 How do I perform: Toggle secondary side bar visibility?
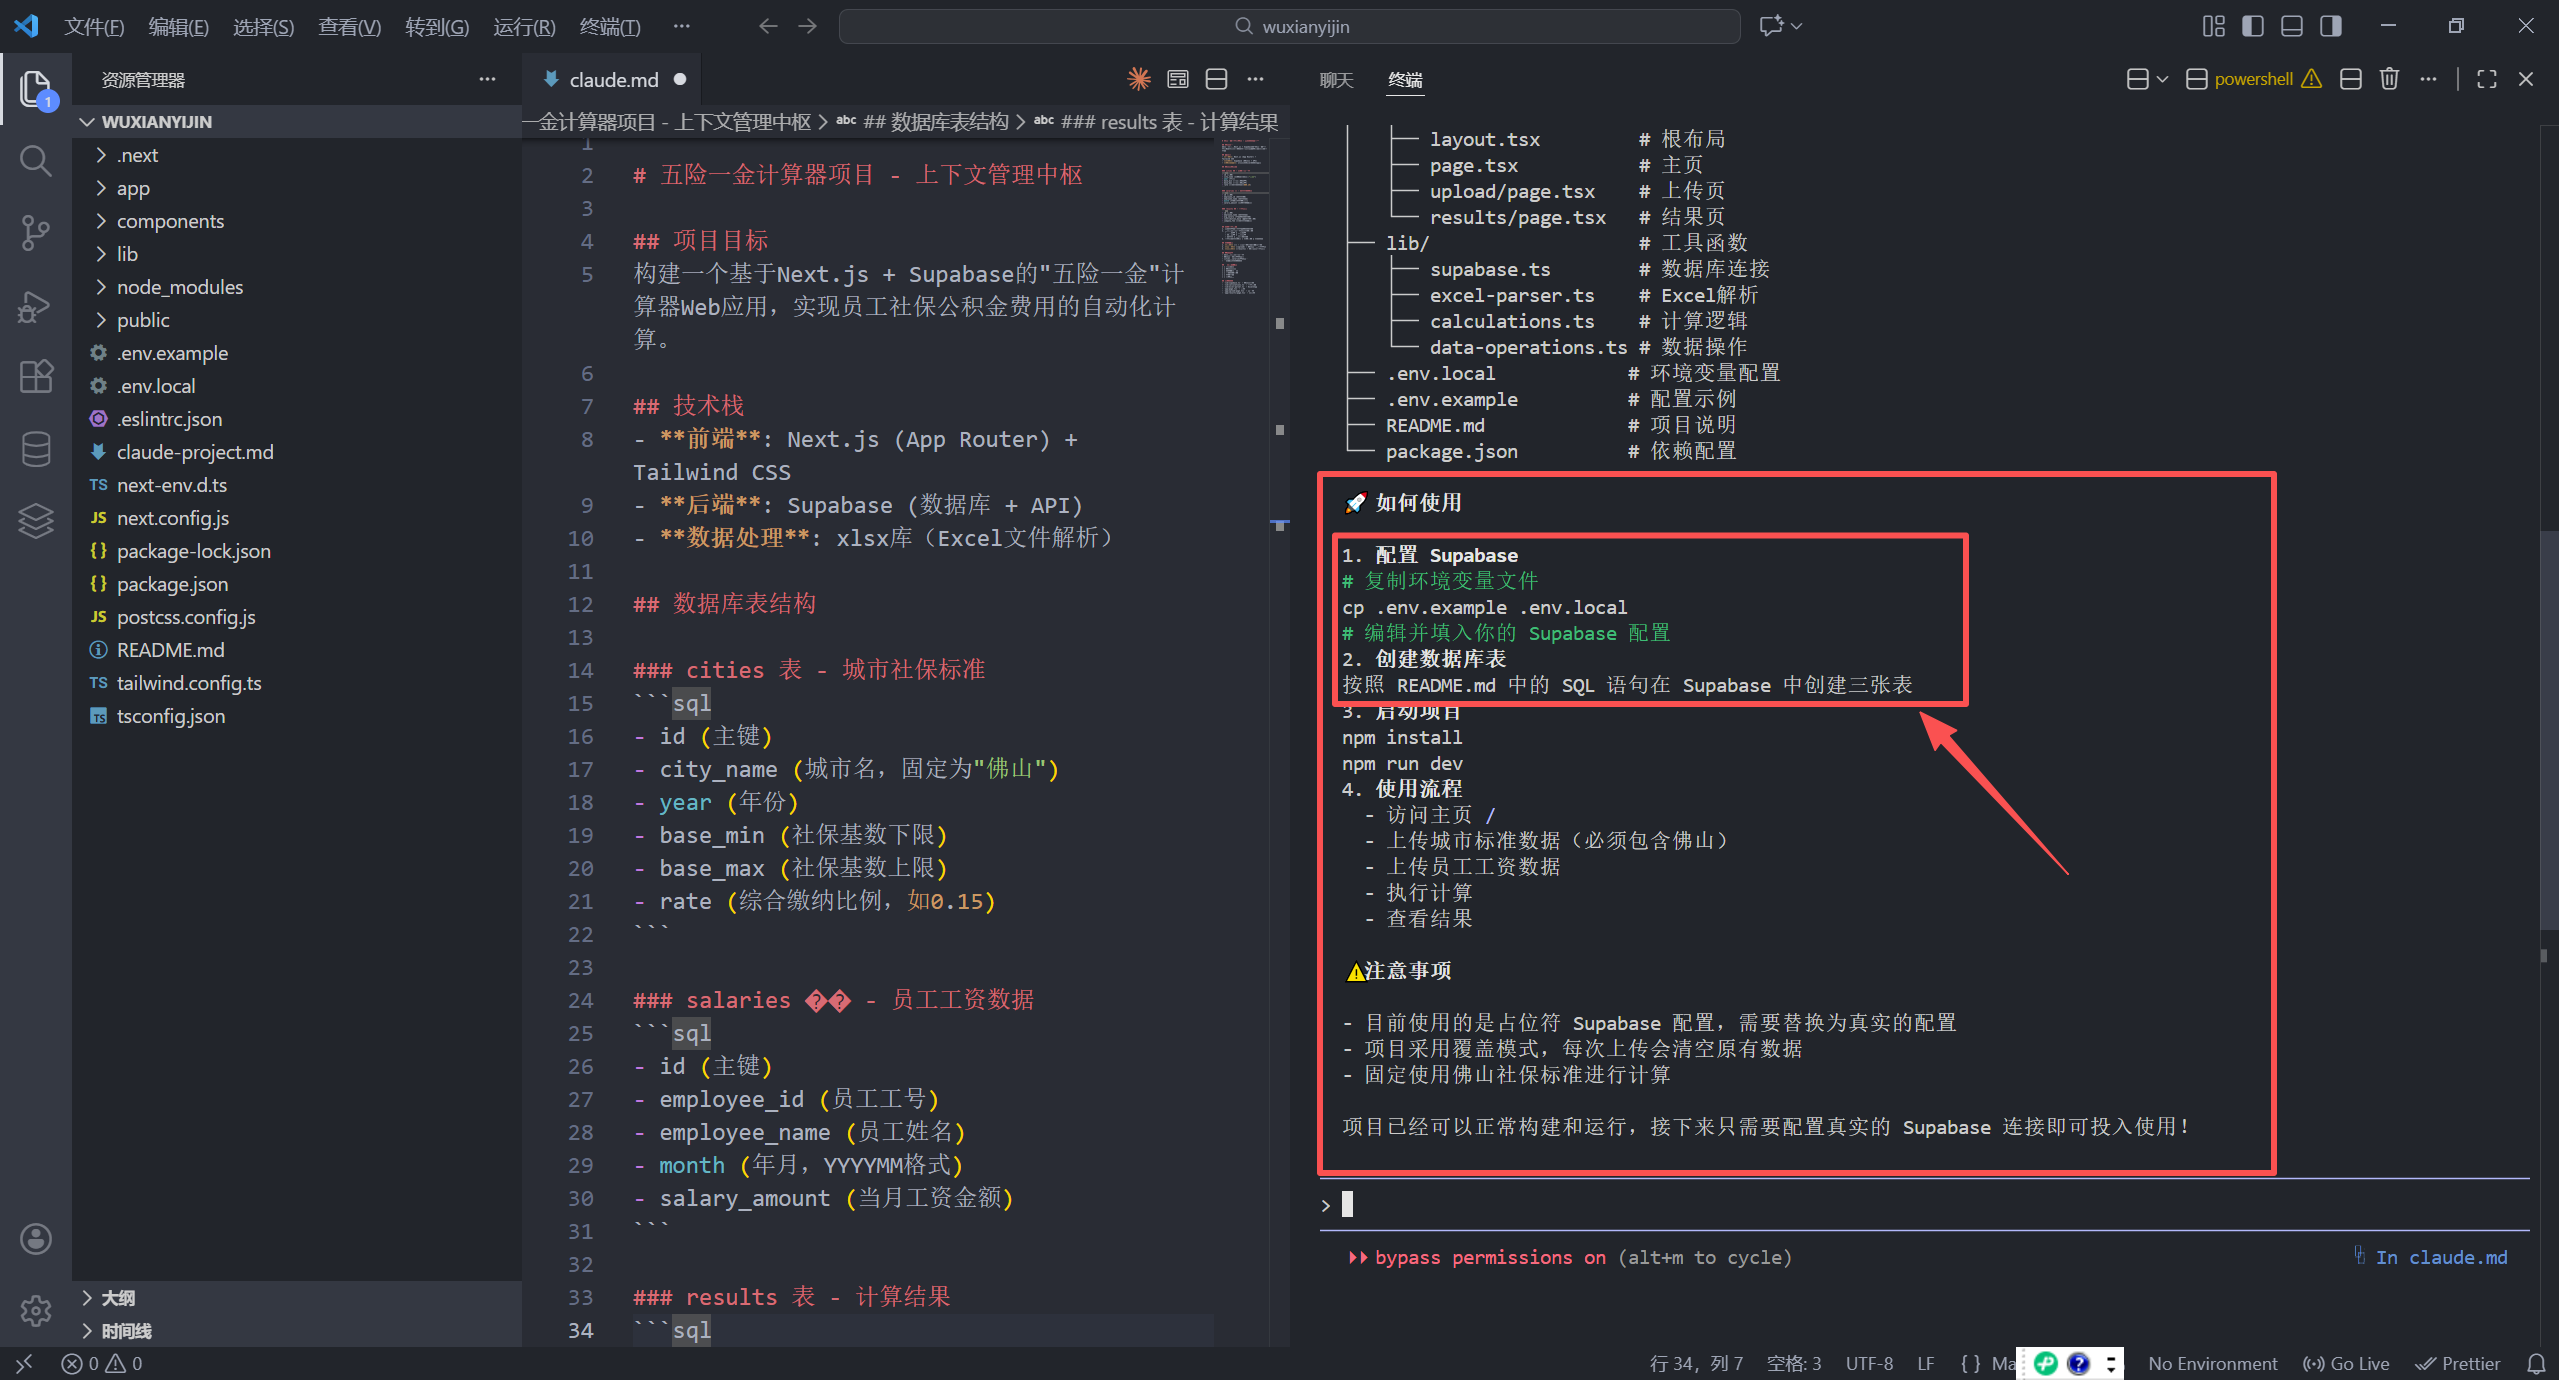coord(2330,26)
